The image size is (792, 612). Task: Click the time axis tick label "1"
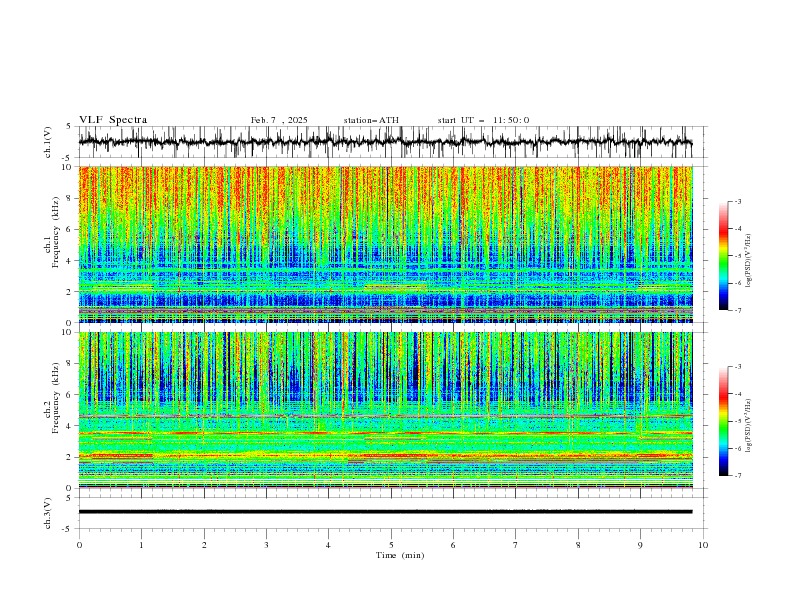(x=141, y=545)
